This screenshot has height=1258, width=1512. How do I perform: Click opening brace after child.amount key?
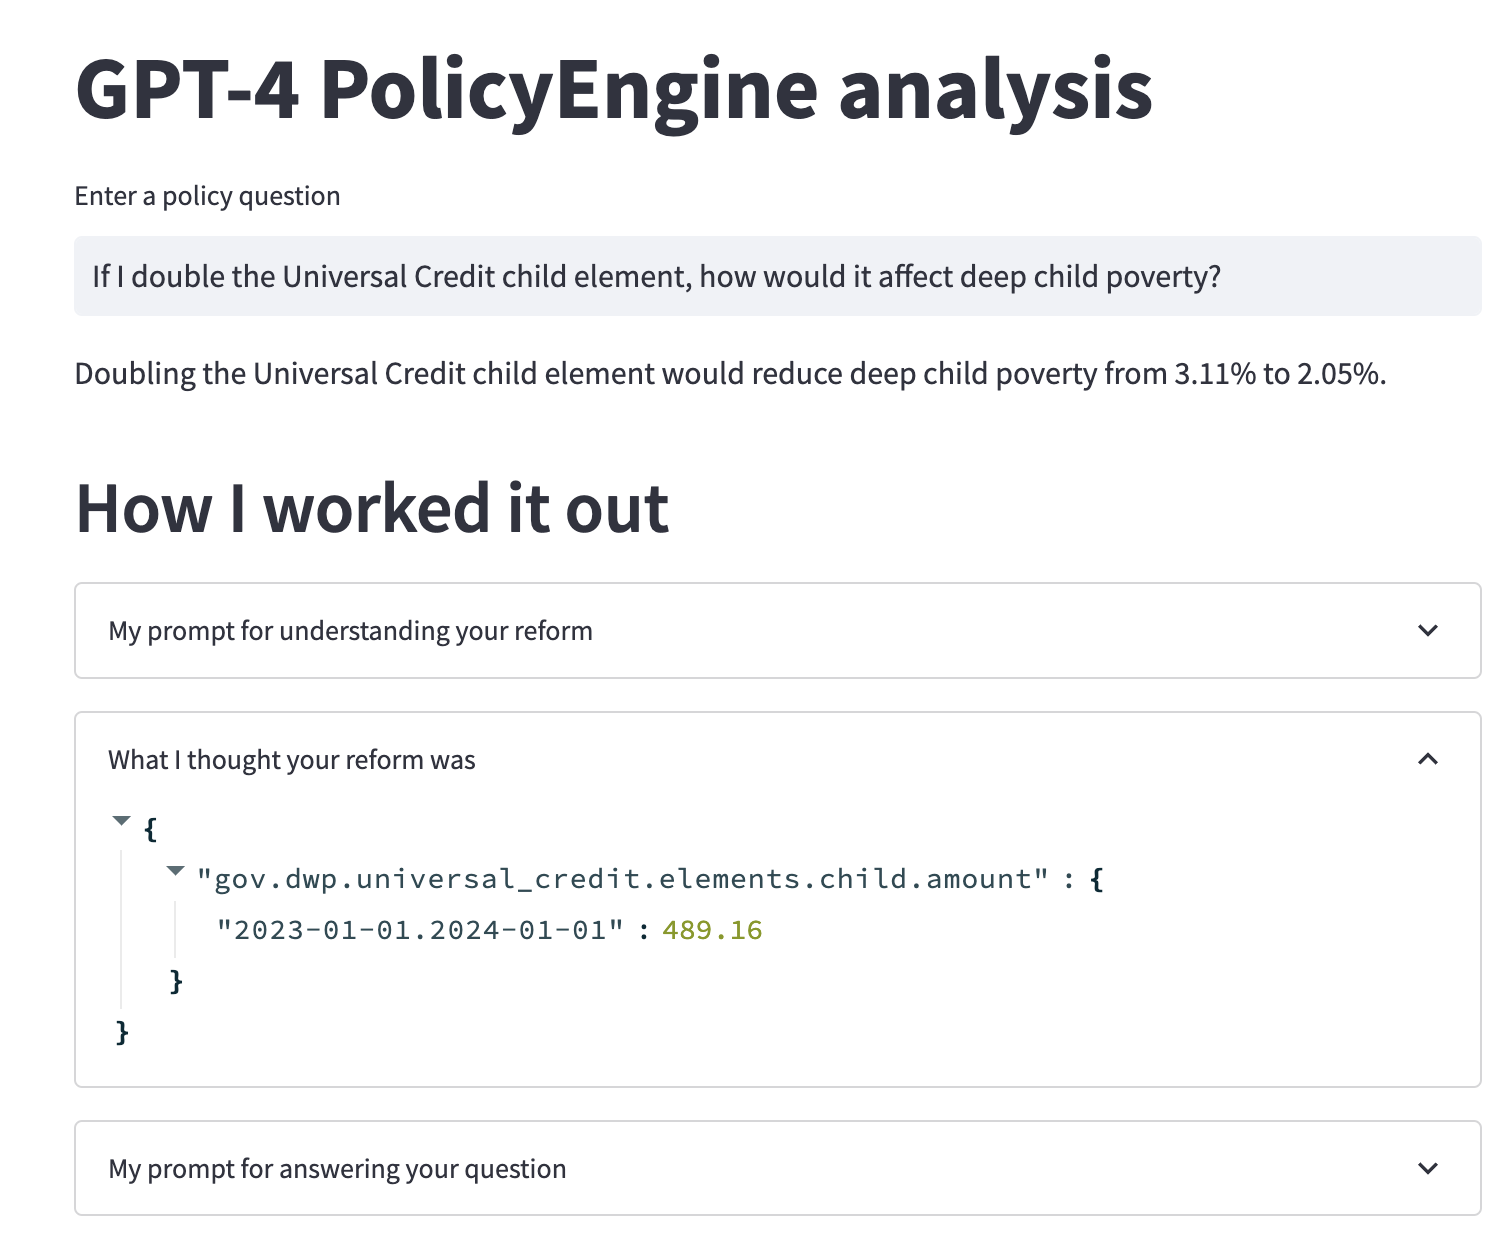(1097, 880)
